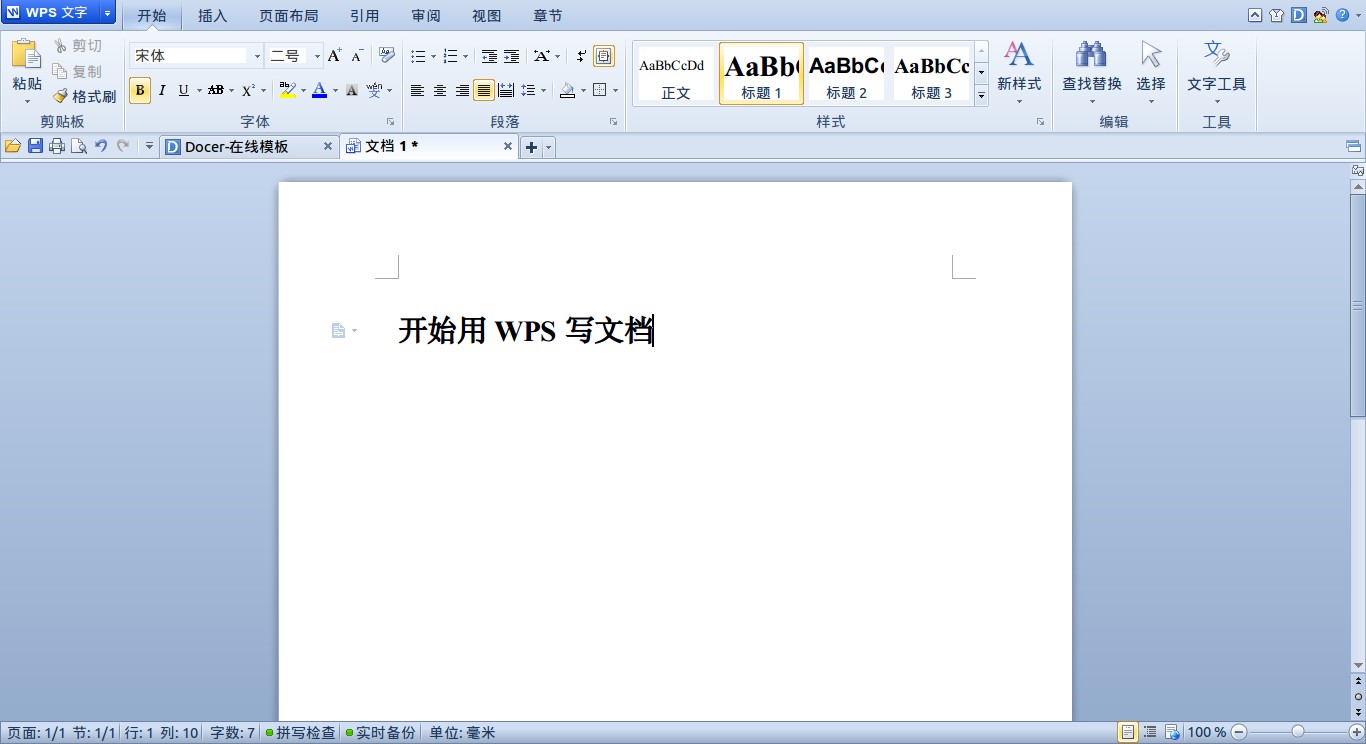Switch to Page Layout view in status bar
Viewport: 1366px width, 744px height.
[x=1128, y=733]
